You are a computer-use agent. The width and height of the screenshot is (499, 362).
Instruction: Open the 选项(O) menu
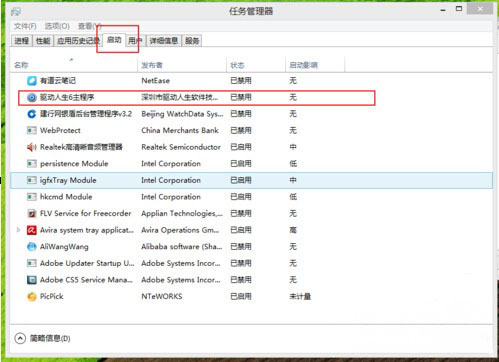(57, 26)
